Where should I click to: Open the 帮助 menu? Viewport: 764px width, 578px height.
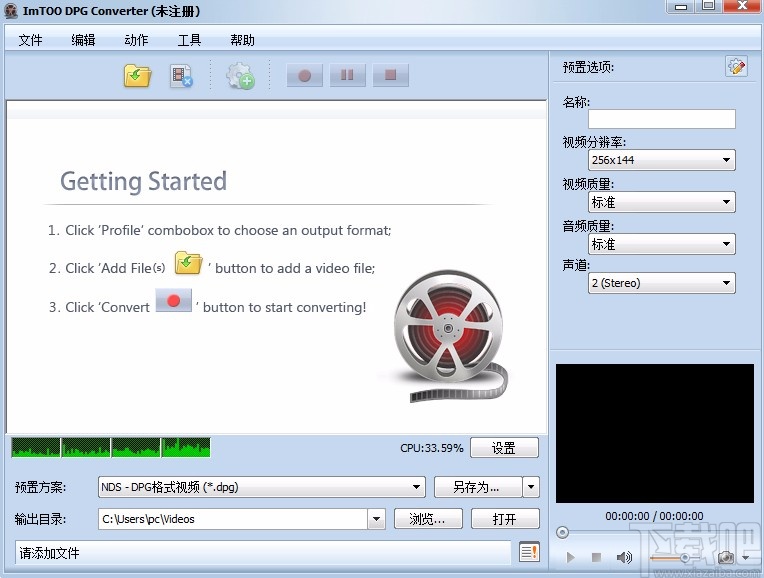[243, 40]
